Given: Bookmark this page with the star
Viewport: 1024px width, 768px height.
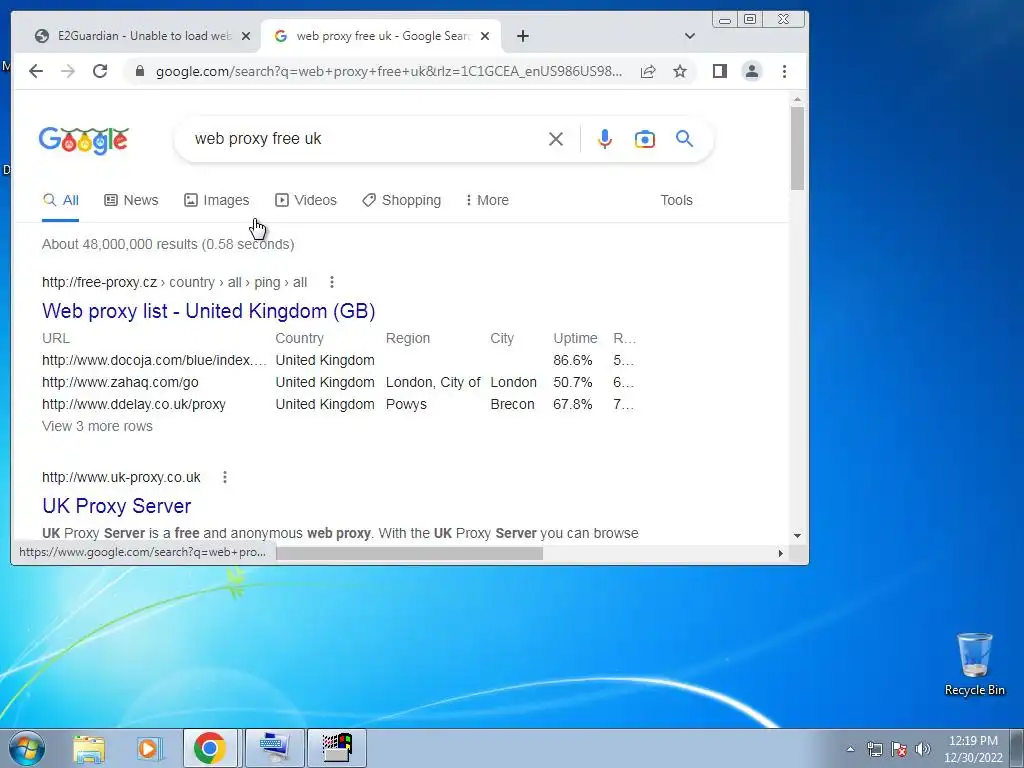Looking at the screenshot, I should [680, 71].
